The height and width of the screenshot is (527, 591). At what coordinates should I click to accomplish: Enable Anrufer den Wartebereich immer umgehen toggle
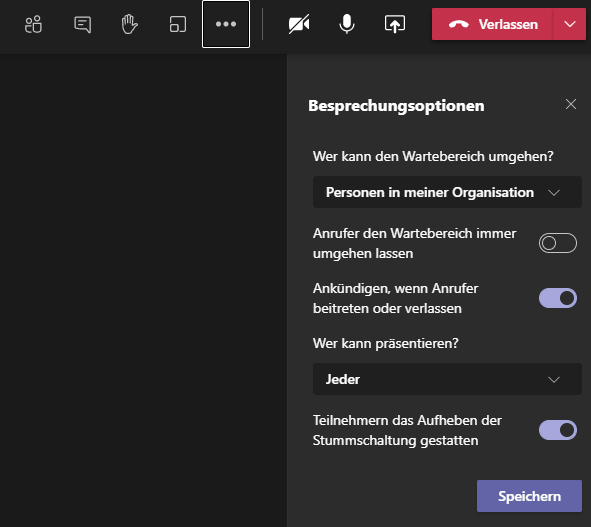point(557,243)
